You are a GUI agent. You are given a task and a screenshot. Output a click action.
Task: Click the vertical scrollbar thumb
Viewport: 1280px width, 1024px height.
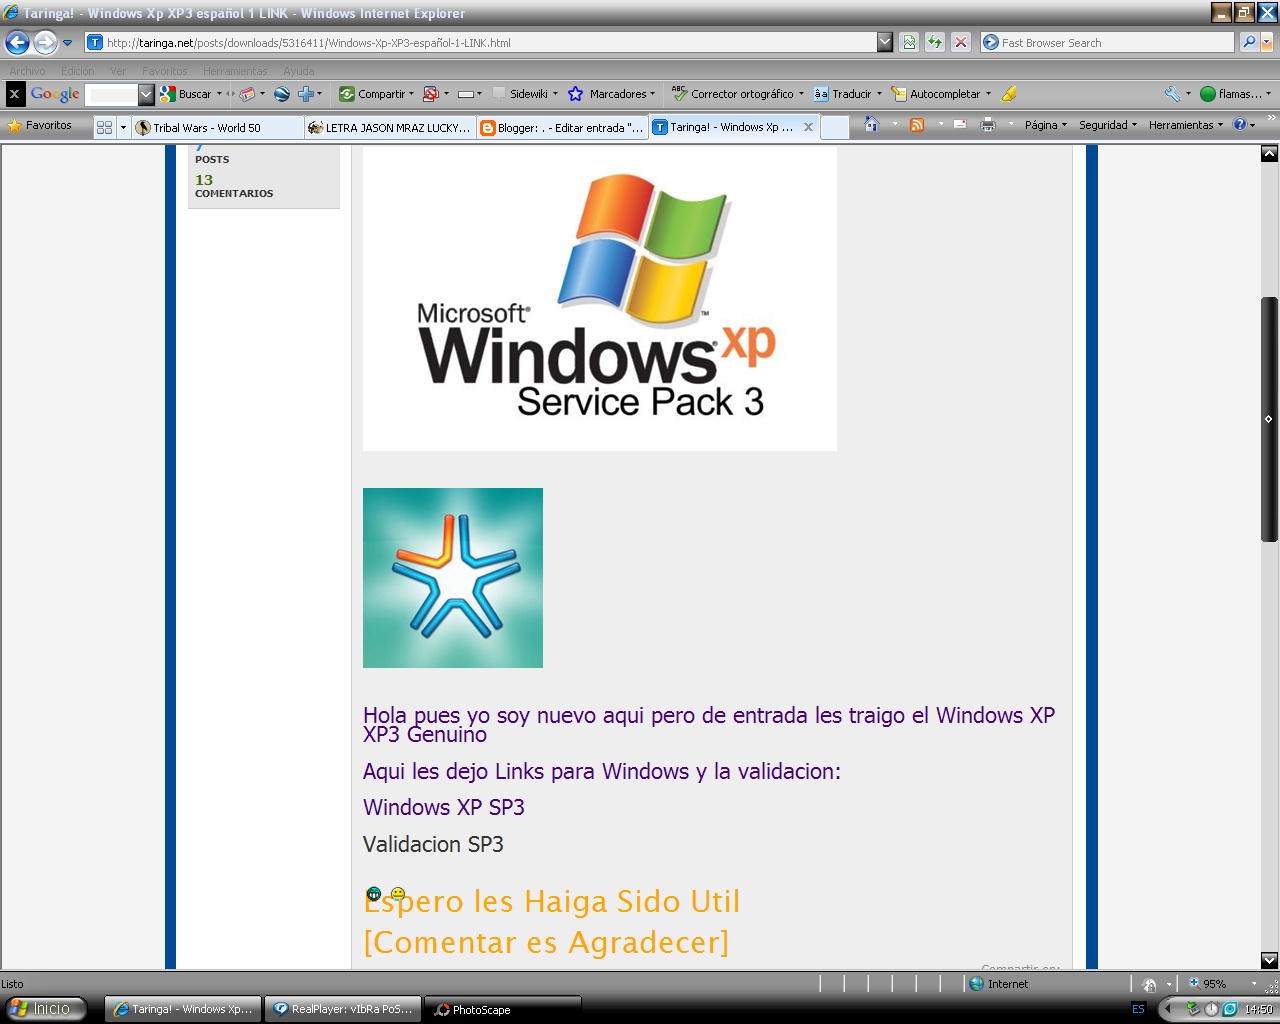point(1269,419)
